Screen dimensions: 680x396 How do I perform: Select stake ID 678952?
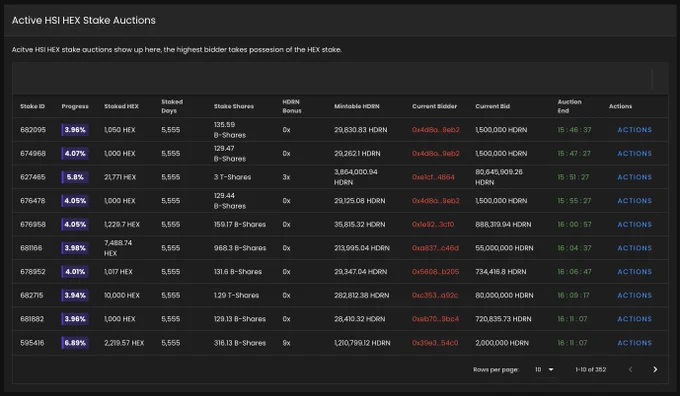[33, 272]
